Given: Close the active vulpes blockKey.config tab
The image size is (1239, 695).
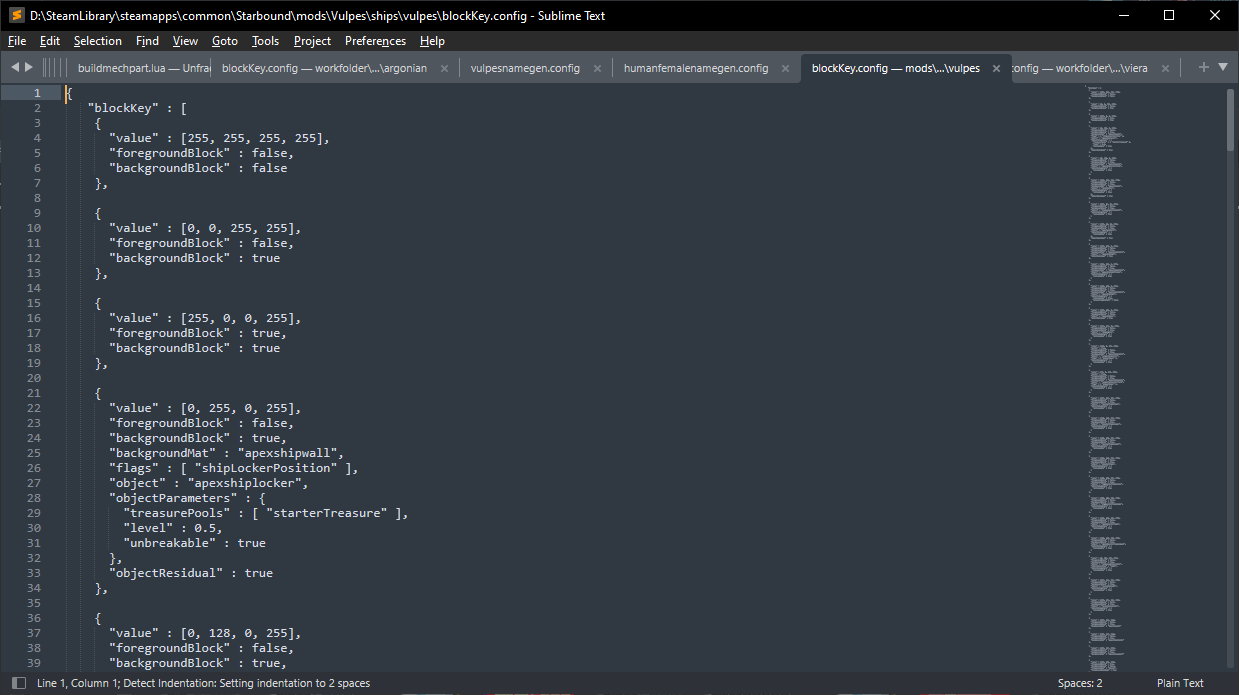Looking at the screenshot, I should pyautogui.click(x=998, y=69).
